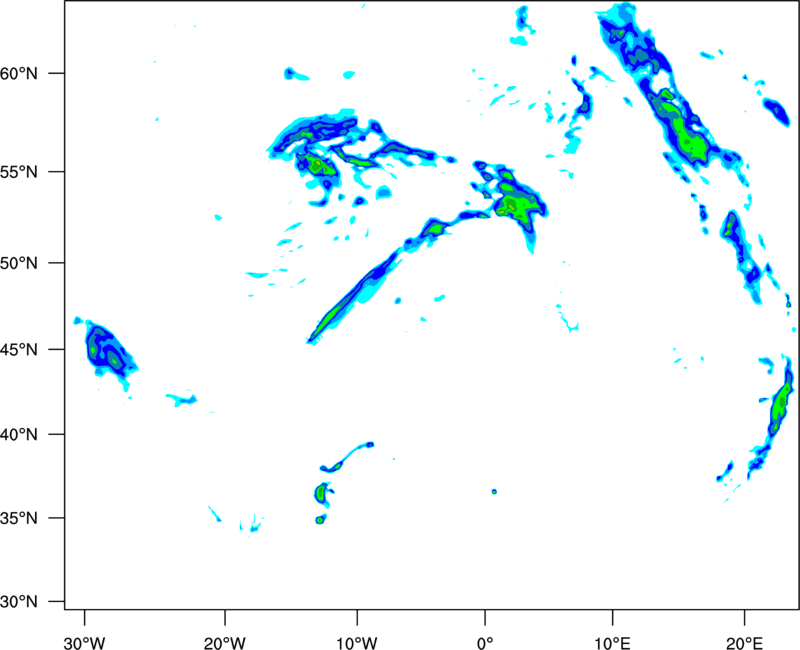Click the 30°W longitude label

pos(85,643)
